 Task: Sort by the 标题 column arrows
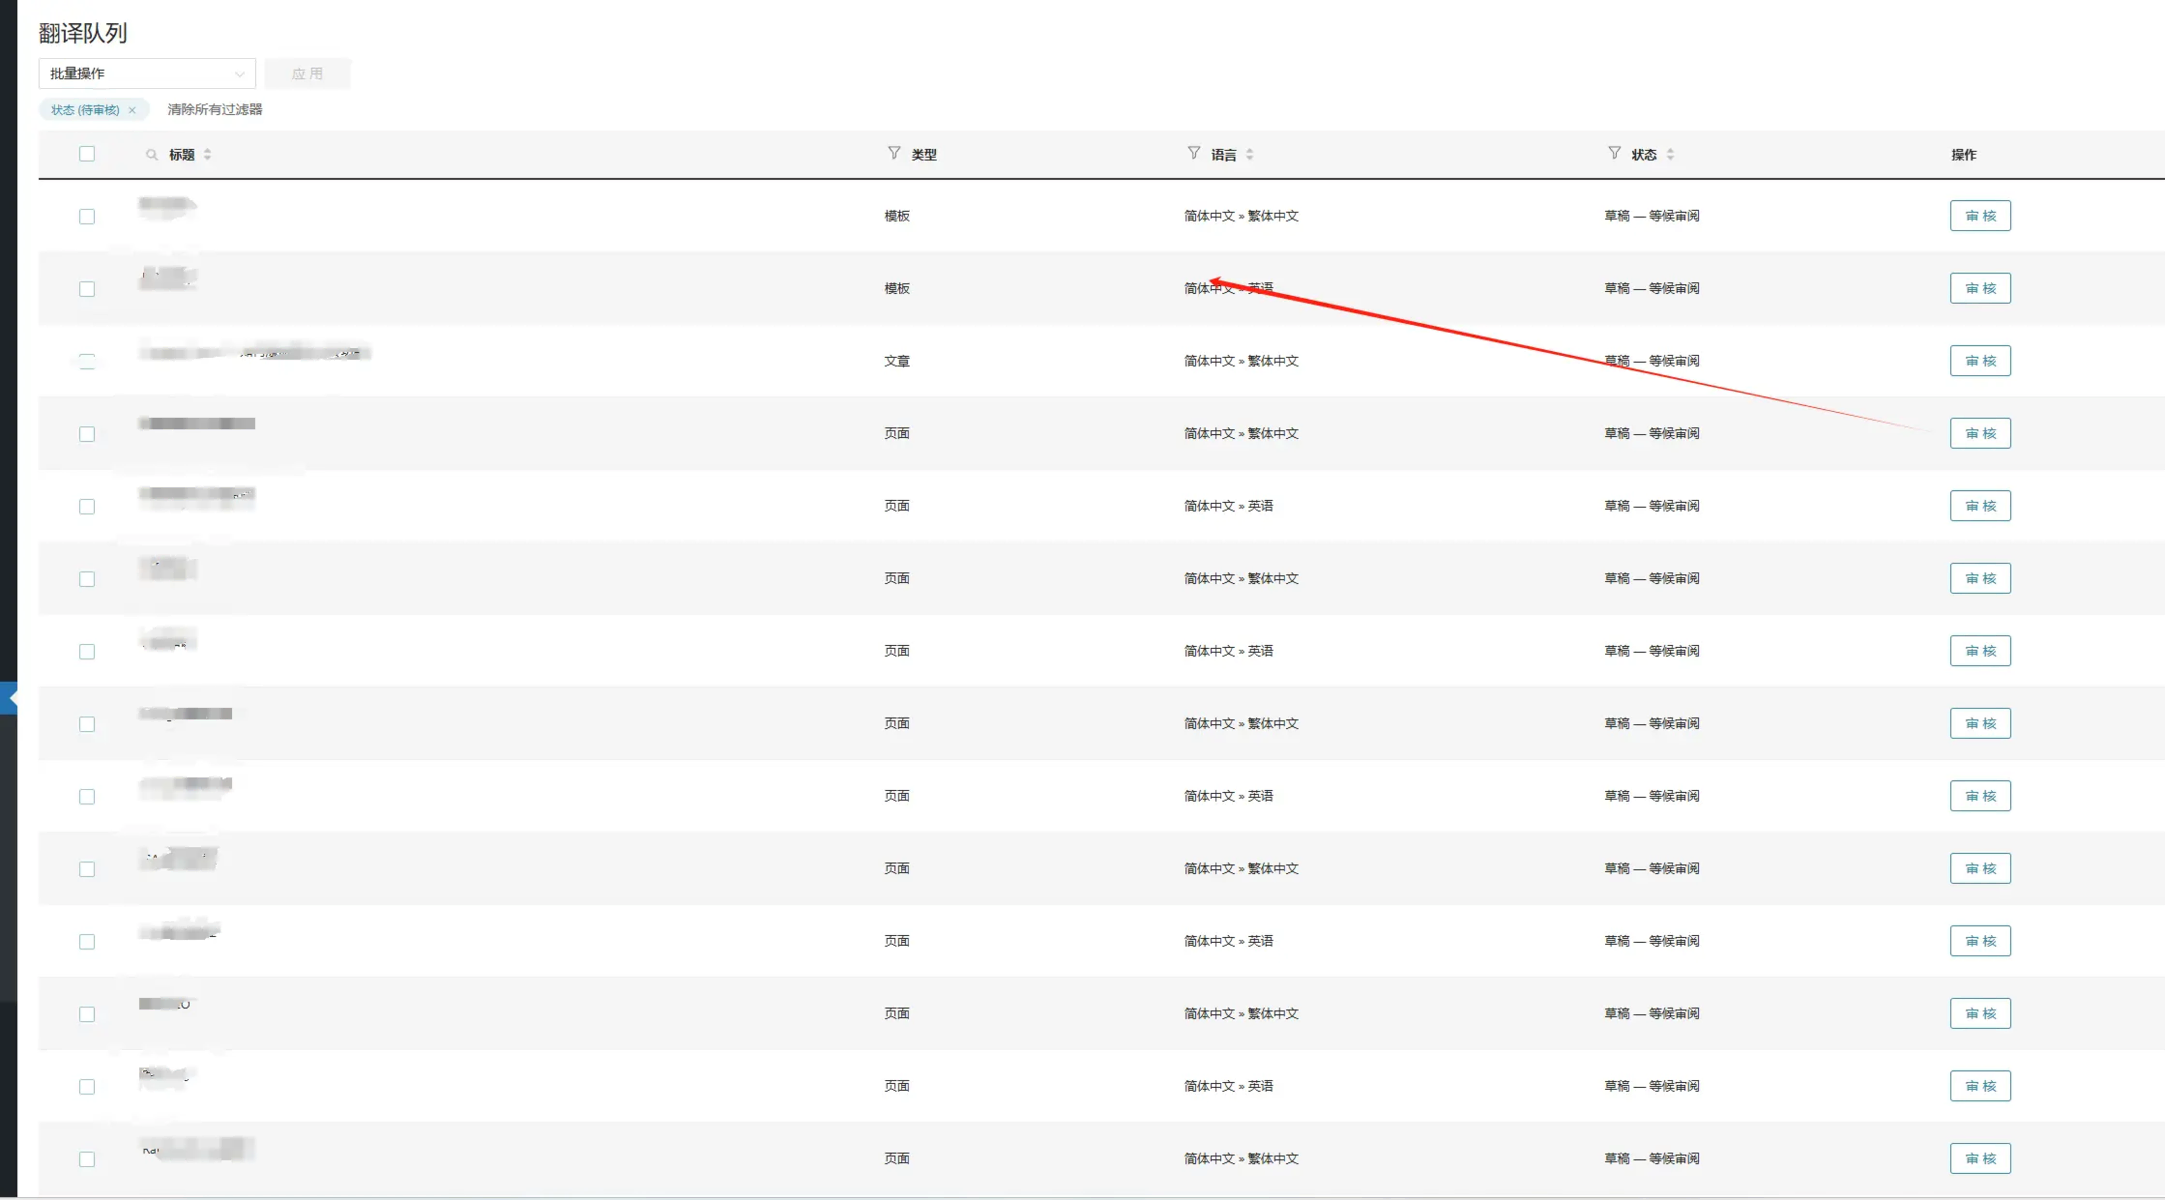point(208,155)
